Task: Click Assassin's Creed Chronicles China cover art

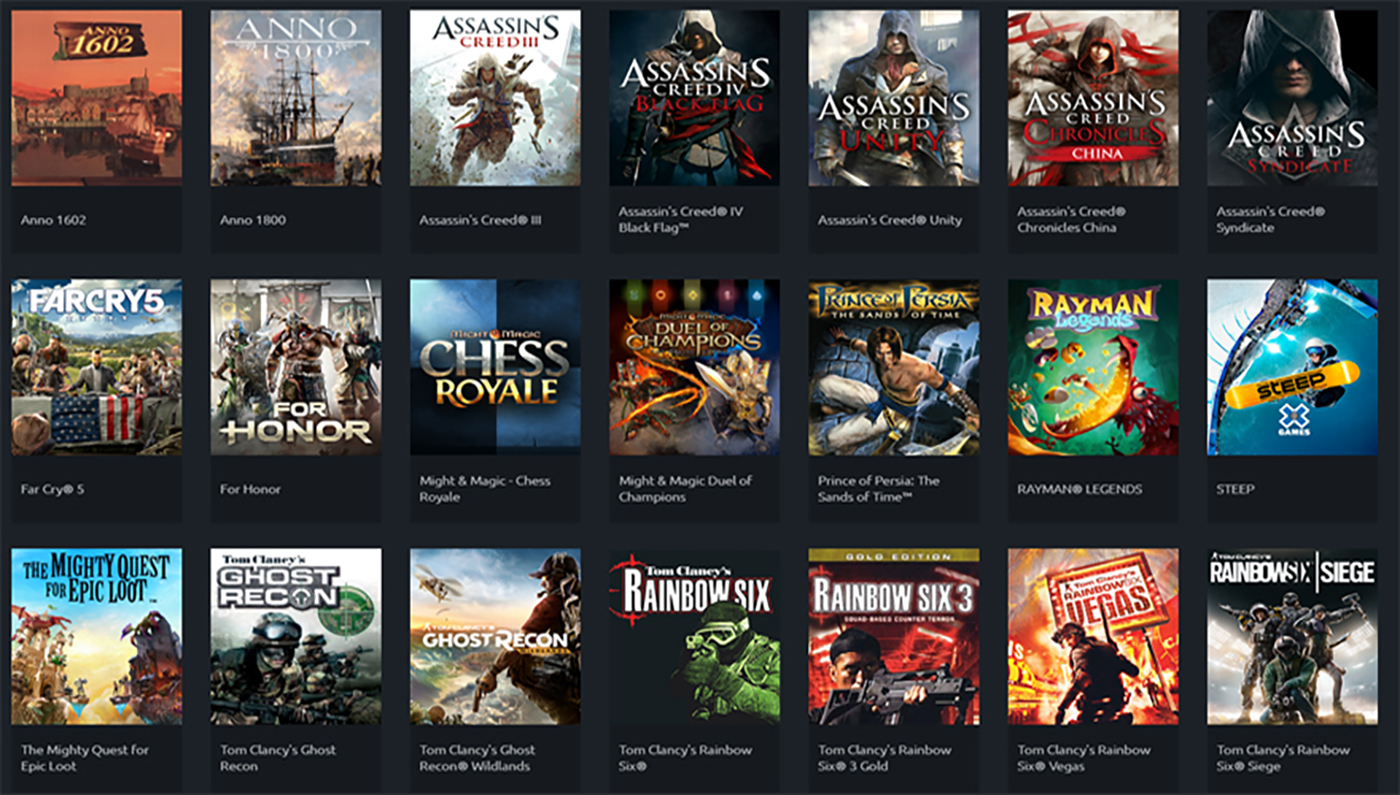Action: pos(1093,98)
